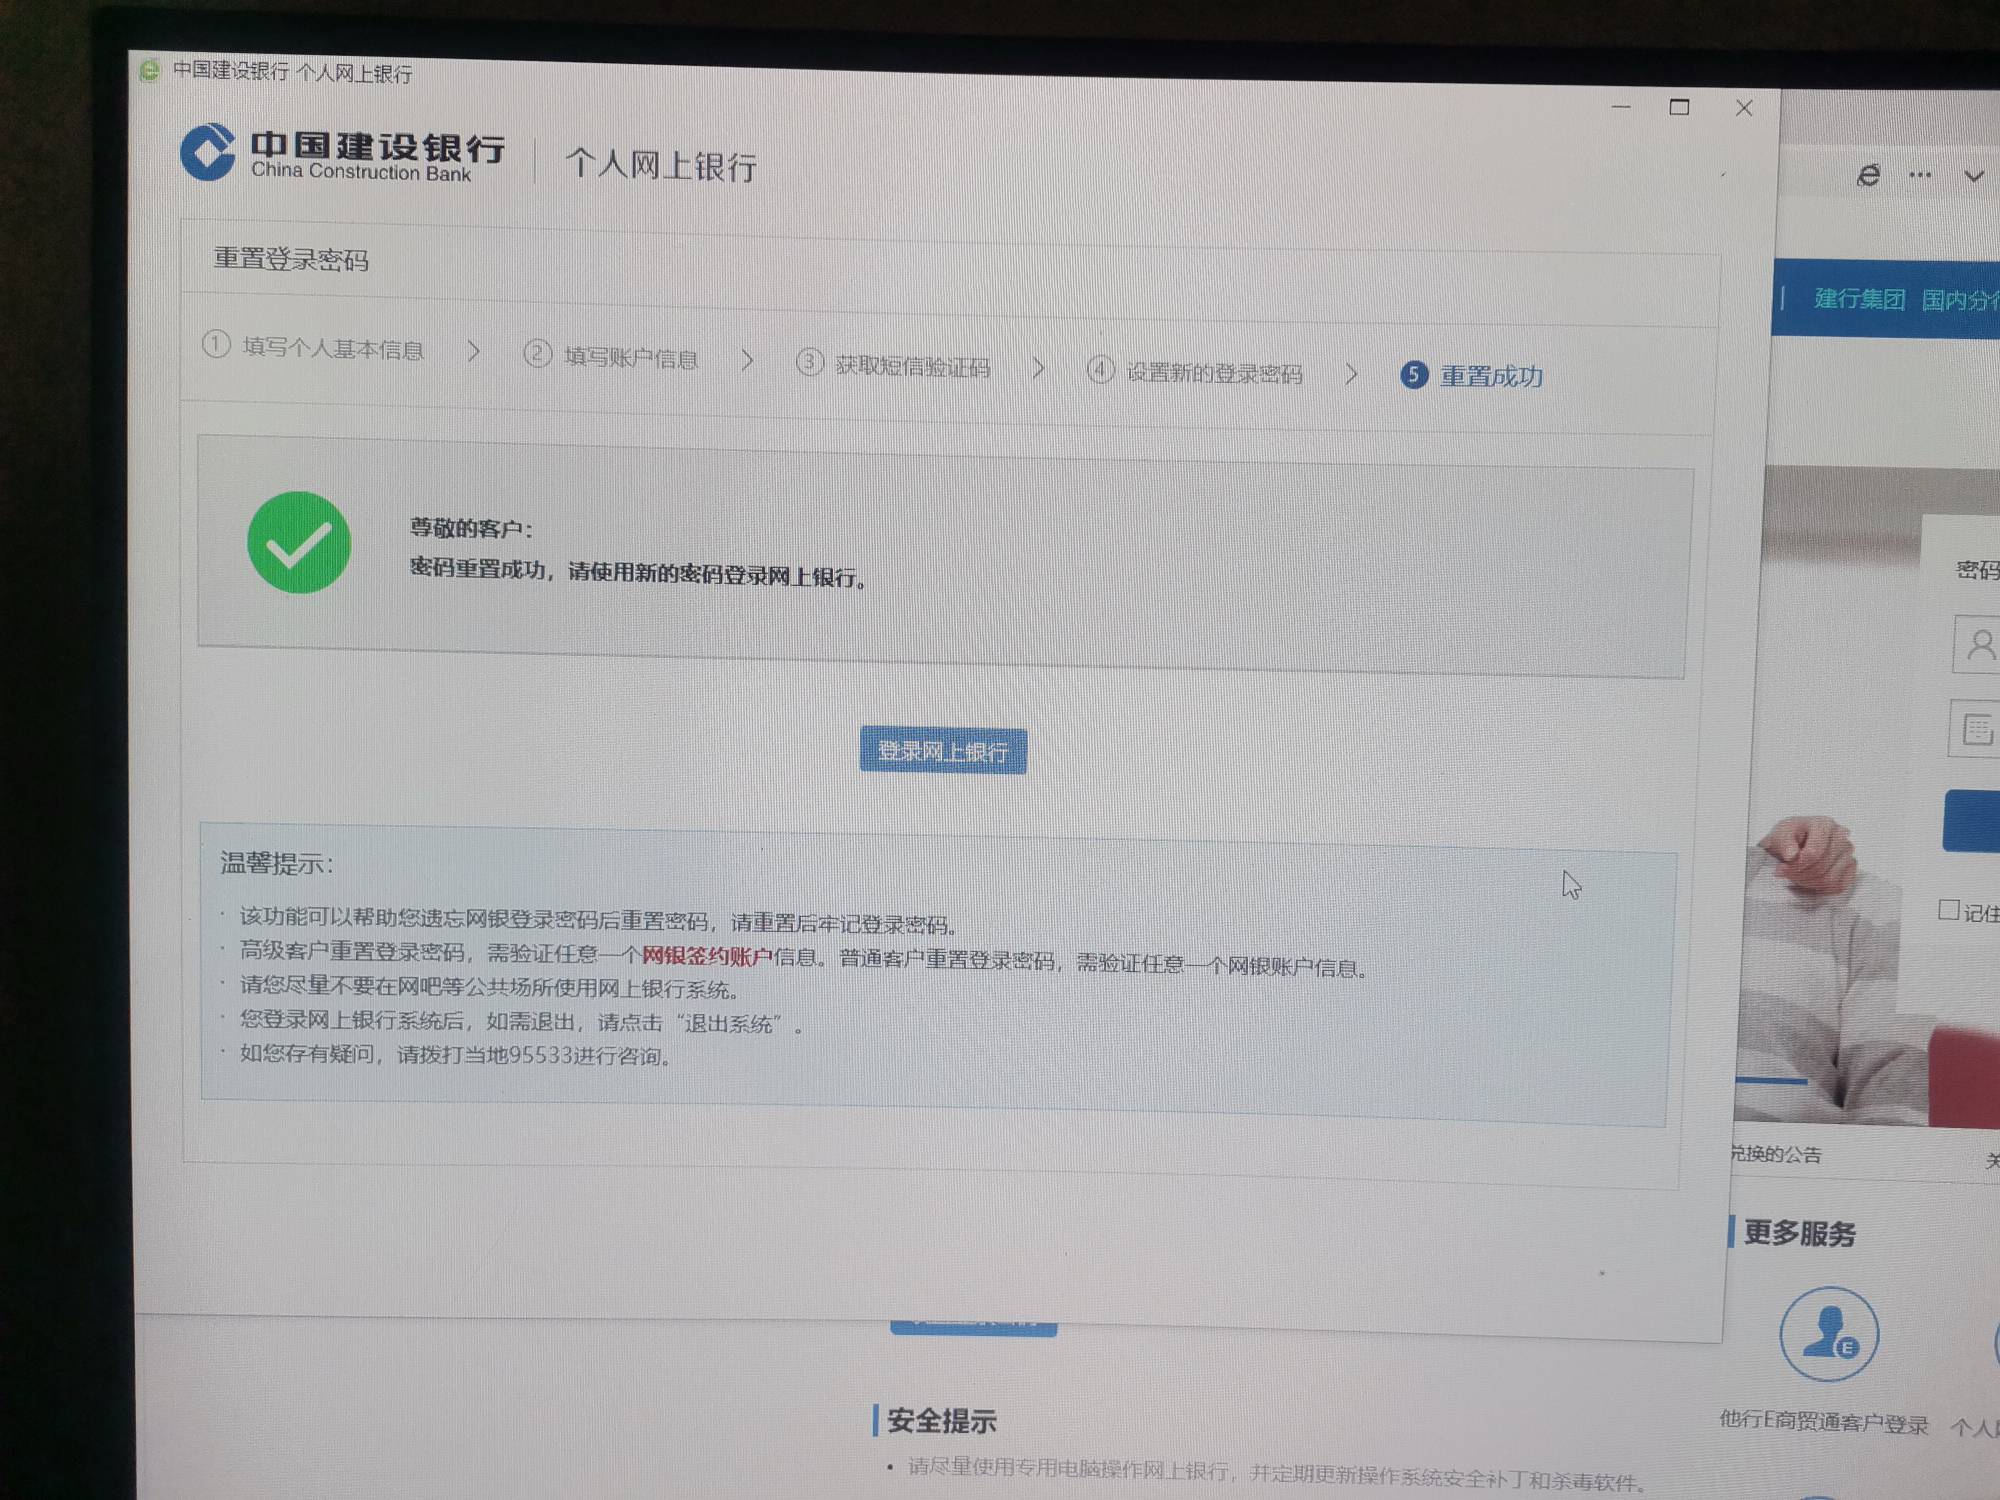Click the 95533 hotline tip line
The width and height of the screenshot is (2000, 1500).
[x=455, y=1054]
